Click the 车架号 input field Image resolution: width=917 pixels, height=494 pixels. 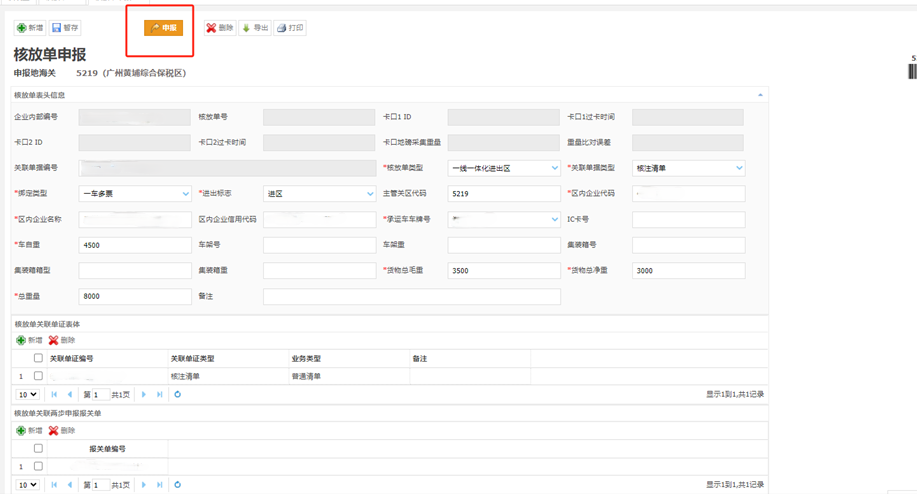click(x=319, y=245)
